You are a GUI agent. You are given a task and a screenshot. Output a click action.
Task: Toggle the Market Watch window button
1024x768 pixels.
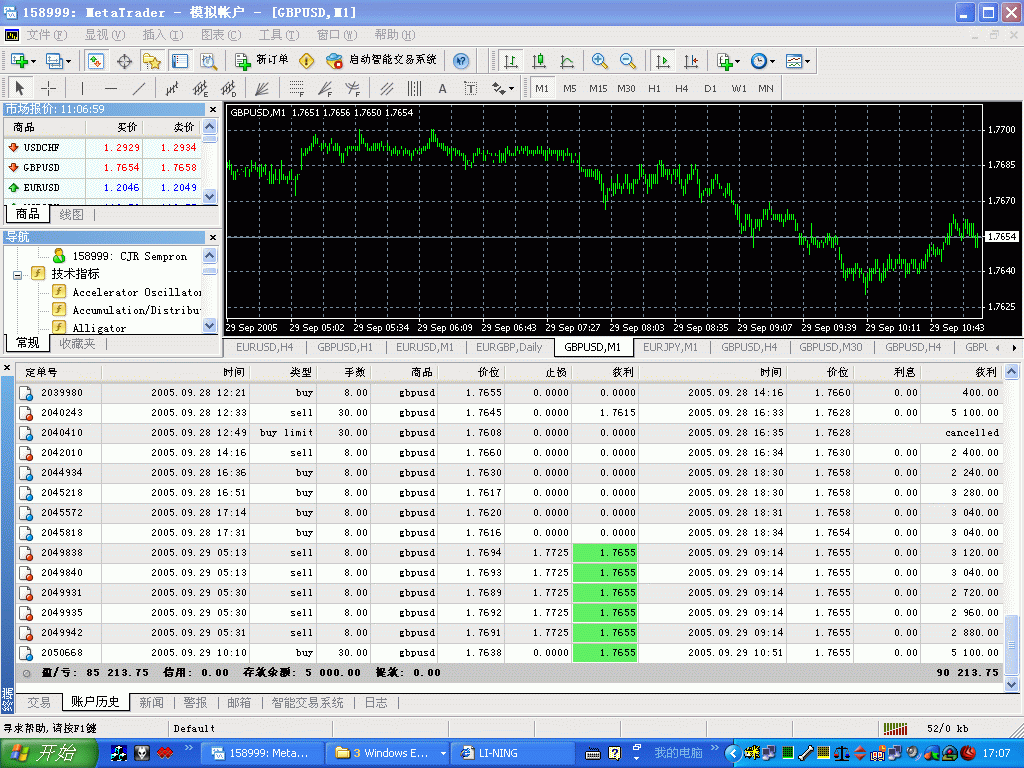(96, 61)
